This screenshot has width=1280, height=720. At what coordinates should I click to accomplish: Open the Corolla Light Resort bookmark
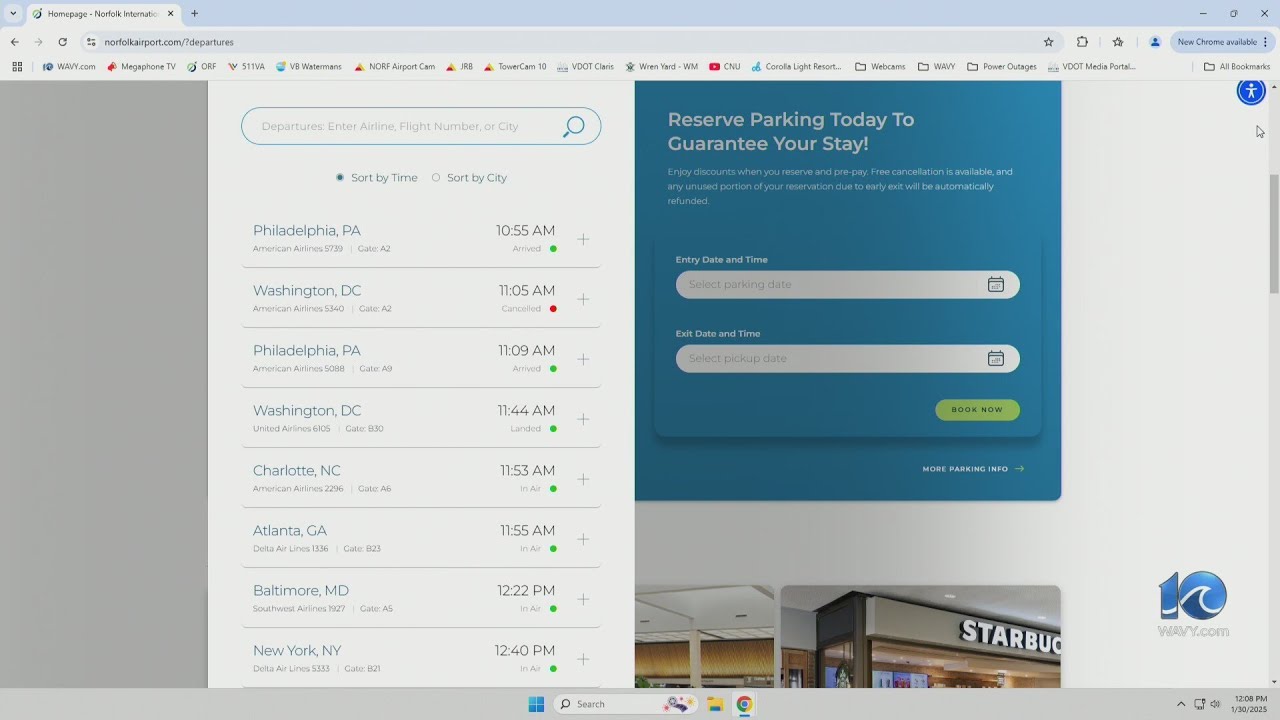(796, 67)
